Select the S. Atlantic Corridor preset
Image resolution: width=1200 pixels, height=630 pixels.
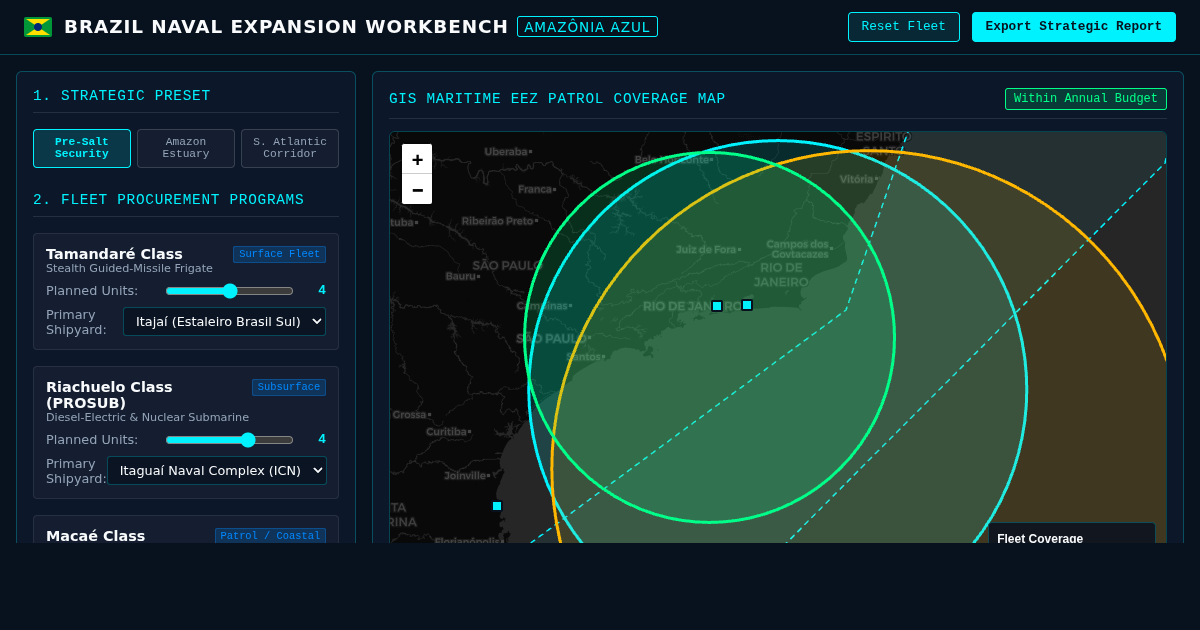coord(290,148)
